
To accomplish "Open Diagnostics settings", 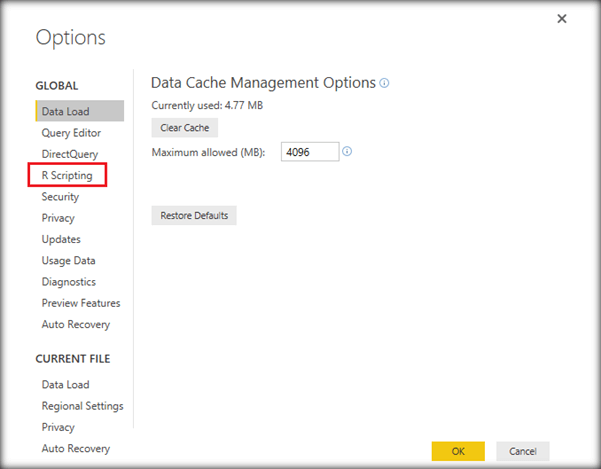I will (x=68, y=282).
